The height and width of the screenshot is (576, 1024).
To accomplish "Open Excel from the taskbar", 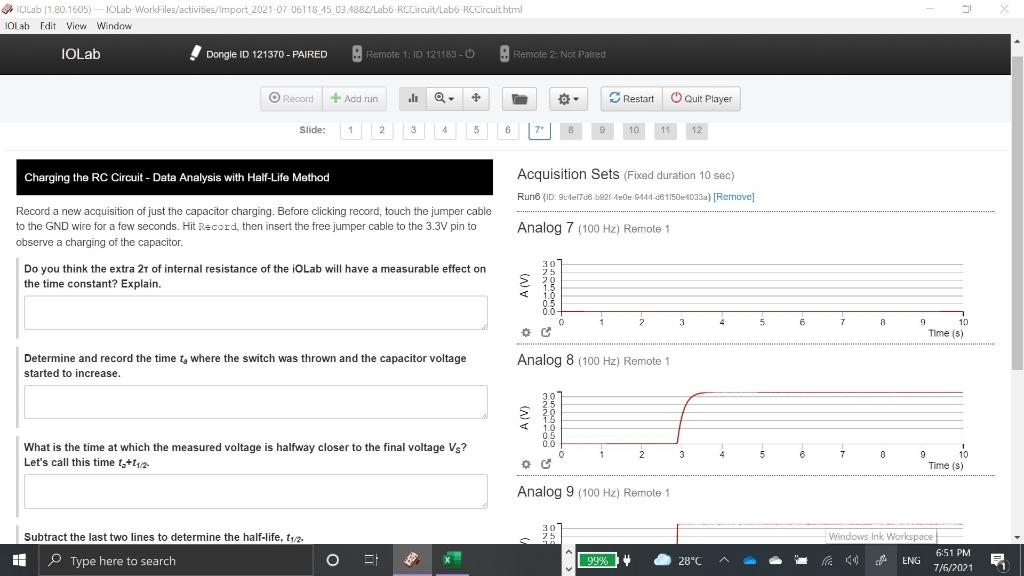I will pyautogui.click(x=451, y=560).
